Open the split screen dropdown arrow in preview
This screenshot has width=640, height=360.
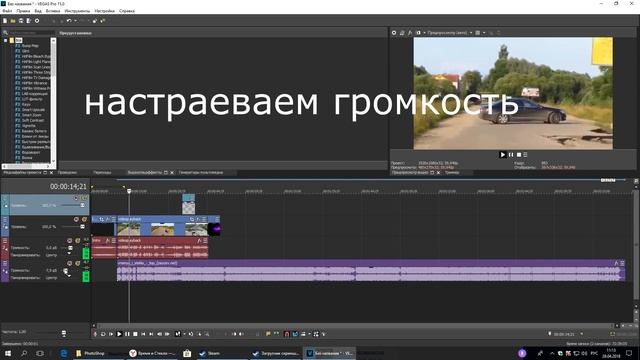(x=424, y=33)
